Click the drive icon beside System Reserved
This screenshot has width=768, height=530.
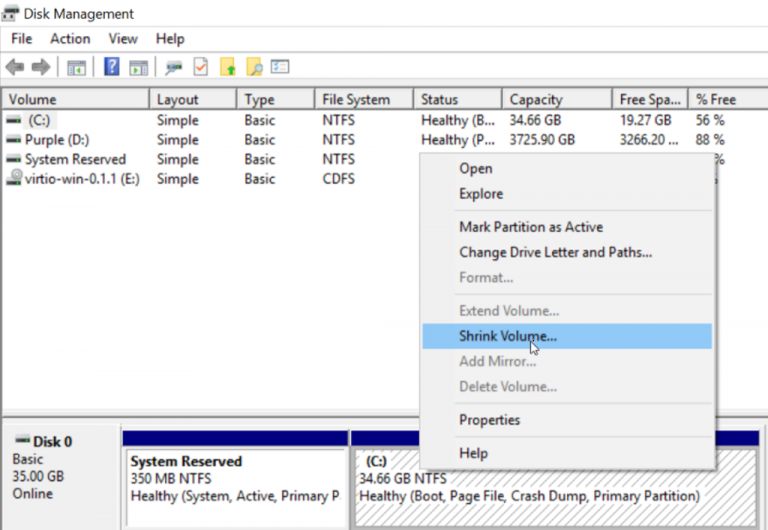[x=14, y=160]
